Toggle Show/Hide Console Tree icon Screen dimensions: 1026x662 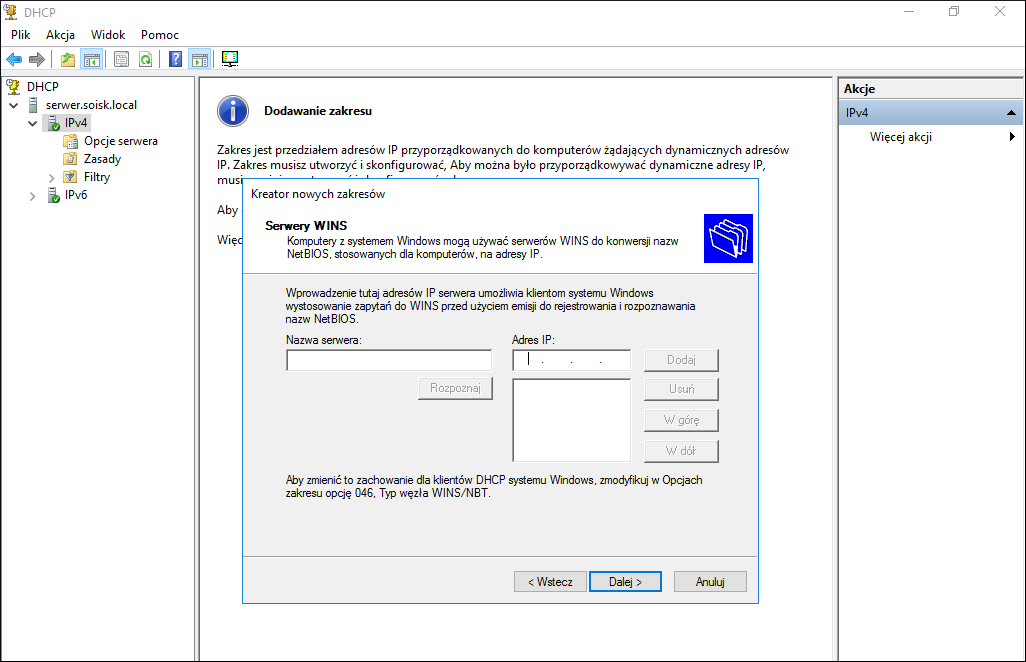pos(92,60)
